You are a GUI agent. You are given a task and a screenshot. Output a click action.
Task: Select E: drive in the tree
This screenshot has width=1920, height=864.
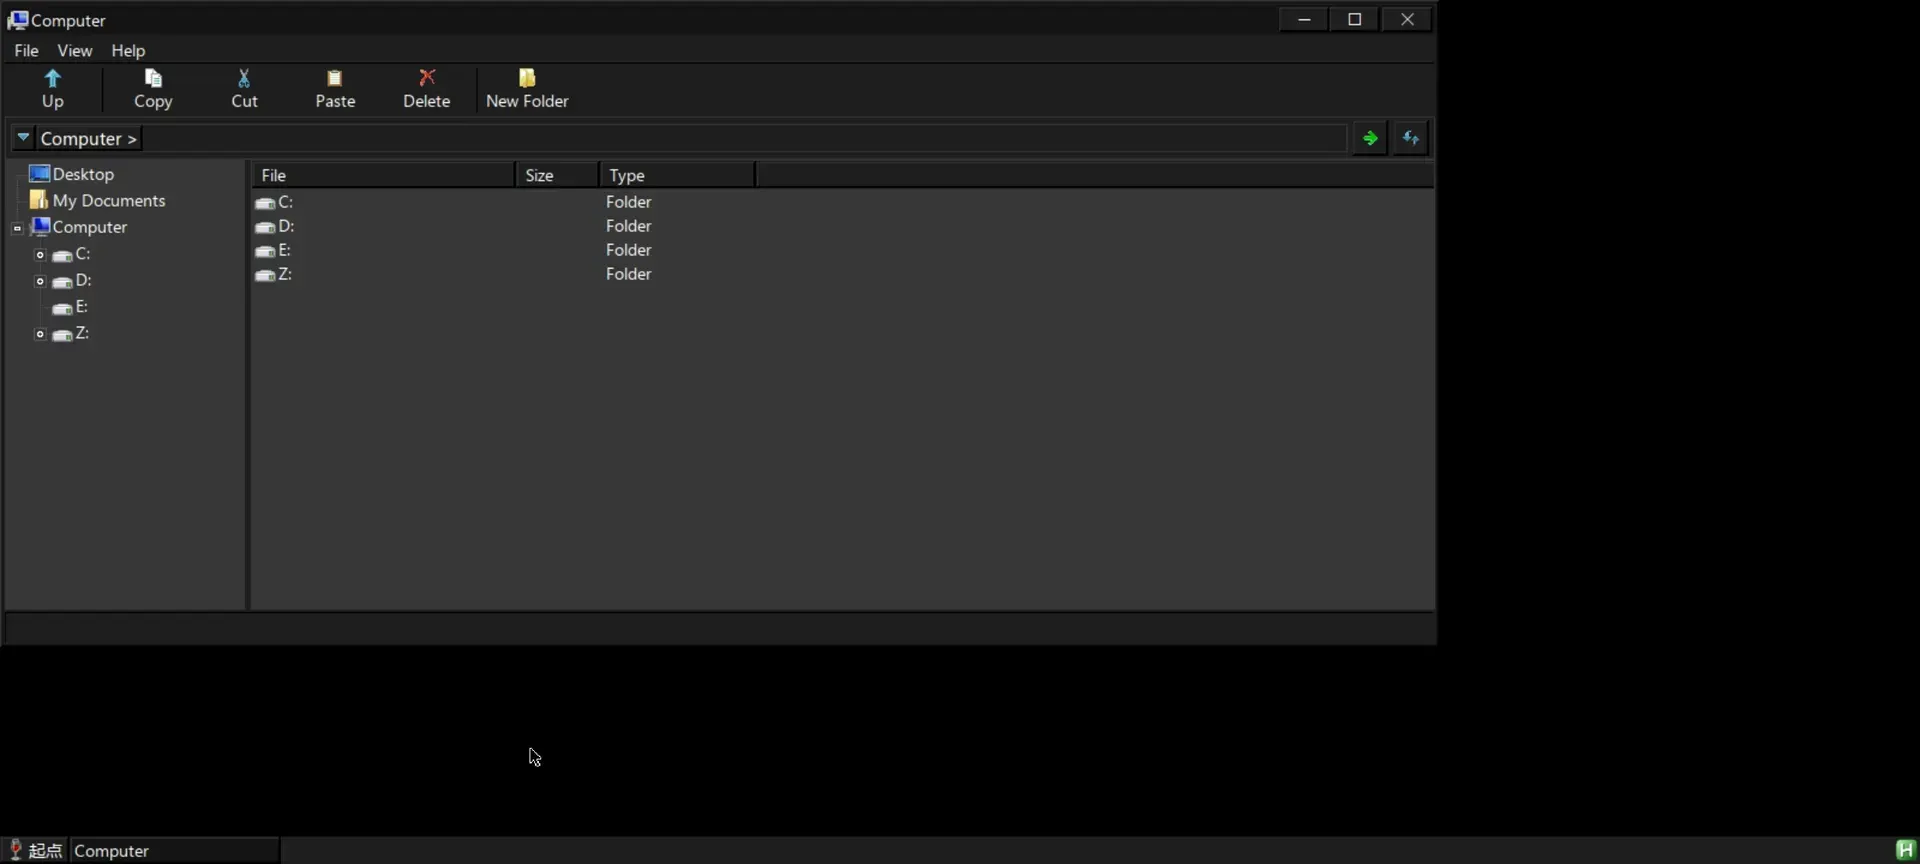71,307
